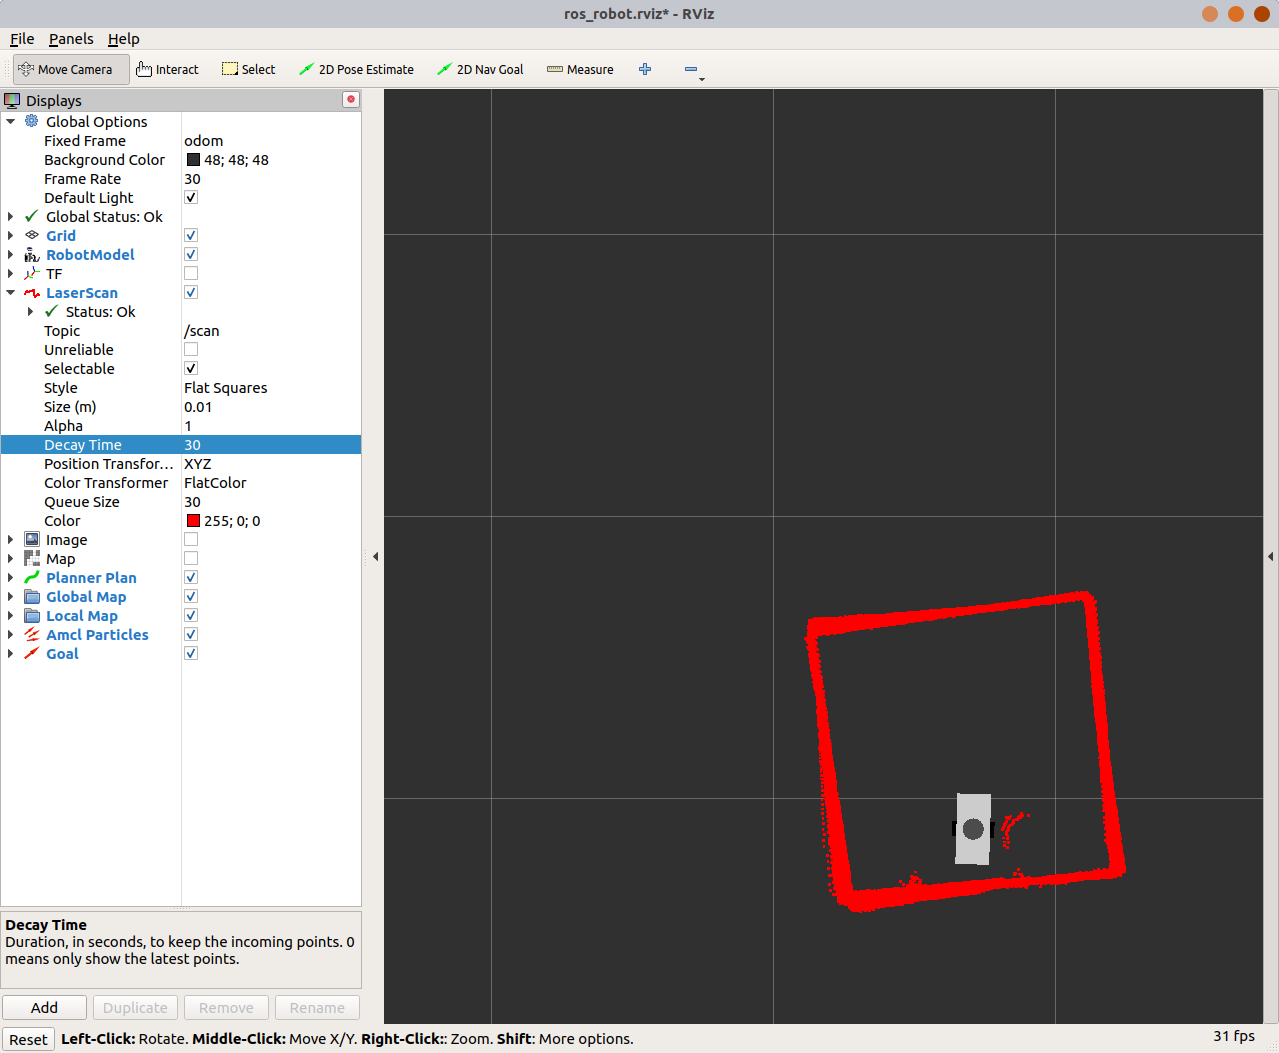Click the Amcl Particles icon
This screenshot has width=1279, height=1053.
[x=32, y=634]
